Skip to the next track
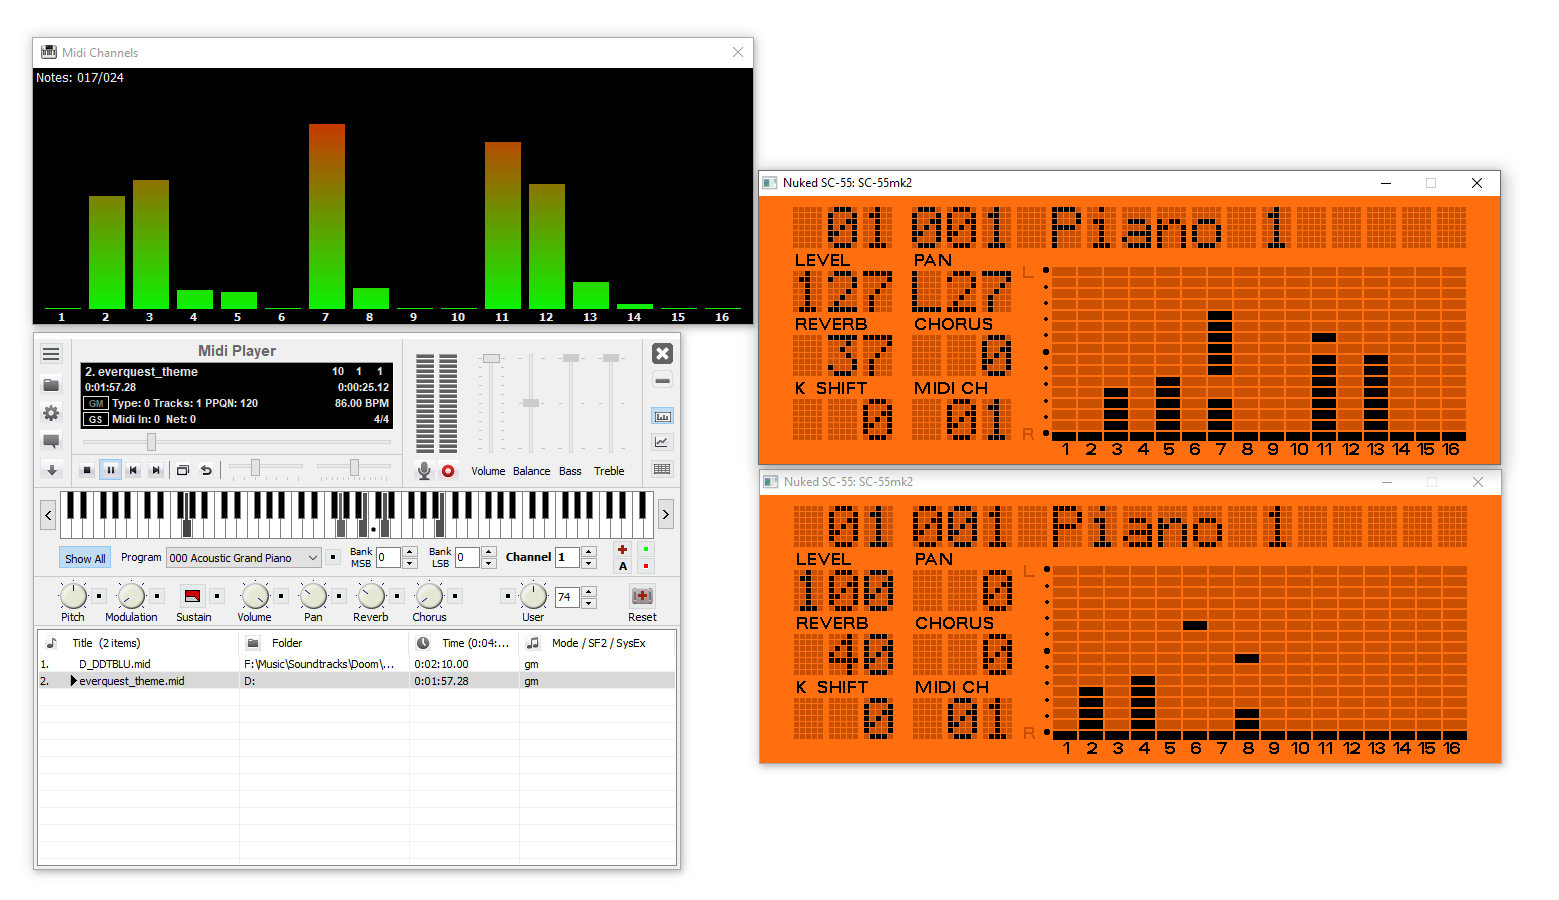The width and height of the screenshot is (1559, 900). coord(155,470)
